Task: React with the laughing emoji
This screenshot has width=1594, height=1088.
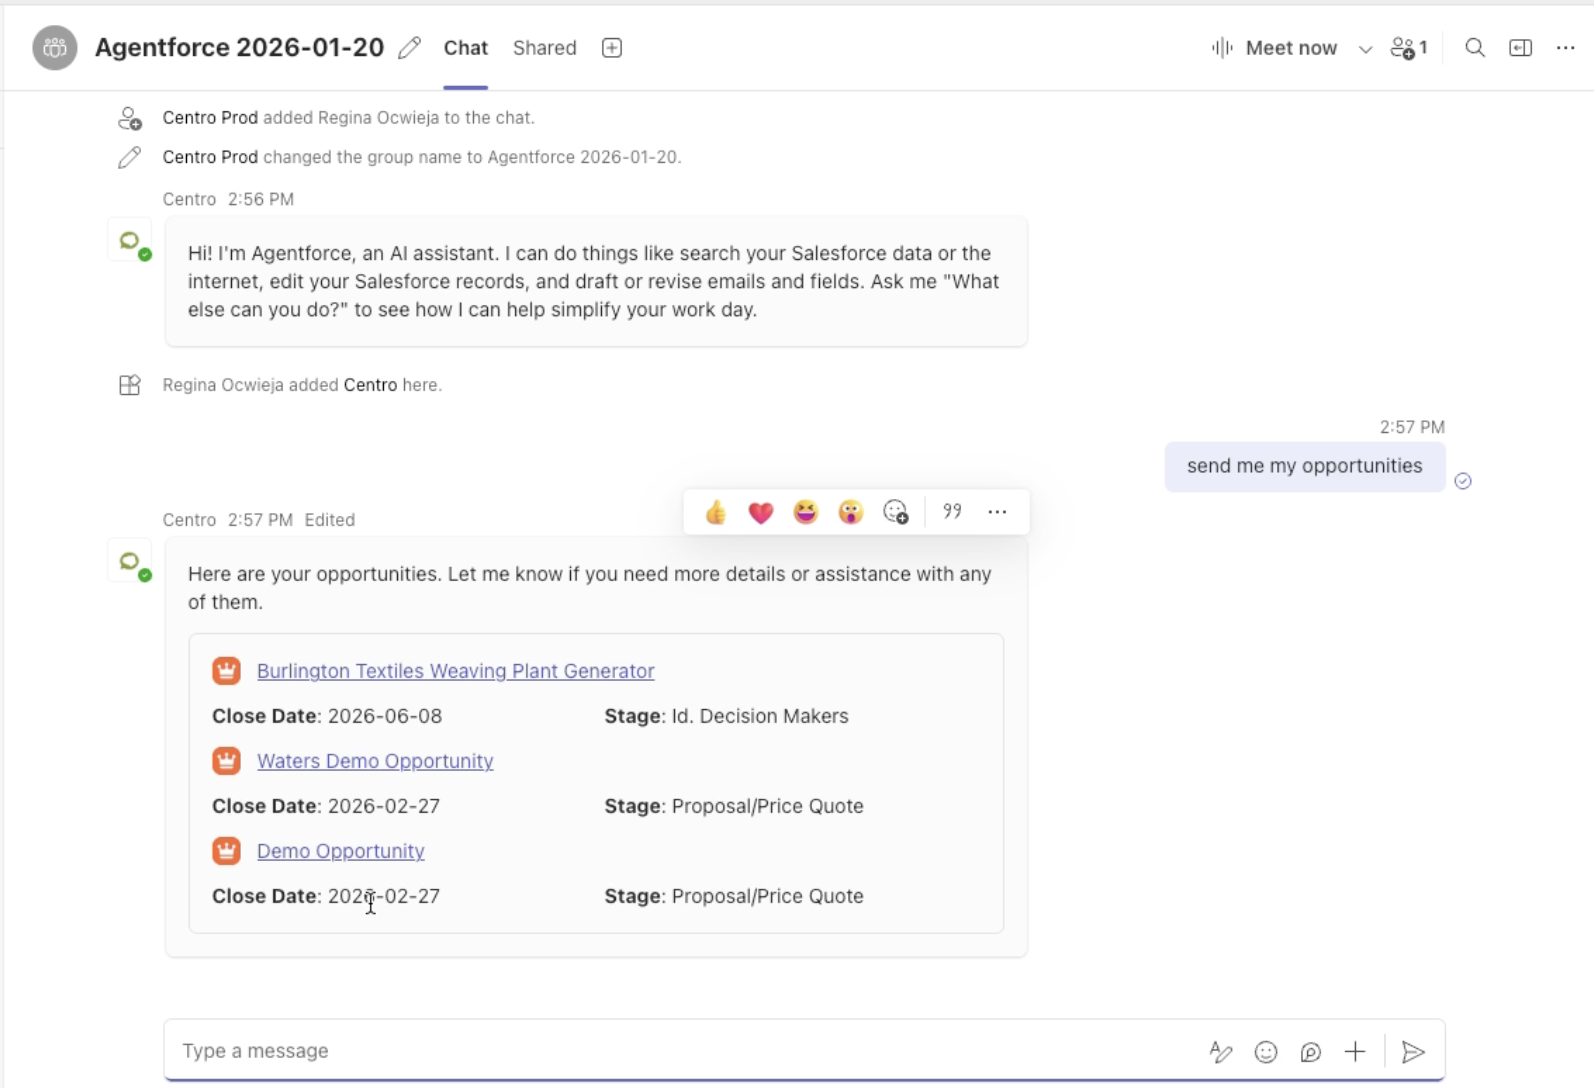Action: coord(806,512)
